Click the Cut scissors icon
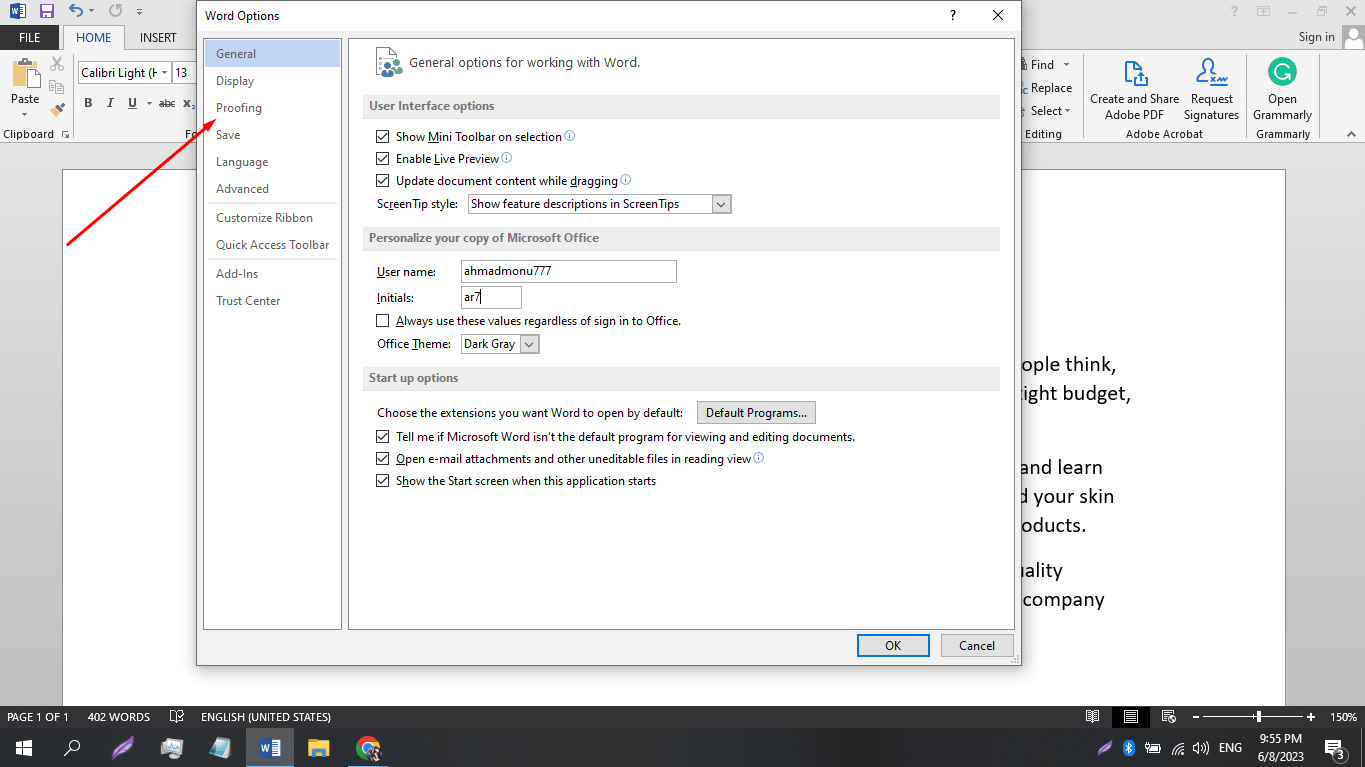 pyautogui.click(x=57, y=64)
